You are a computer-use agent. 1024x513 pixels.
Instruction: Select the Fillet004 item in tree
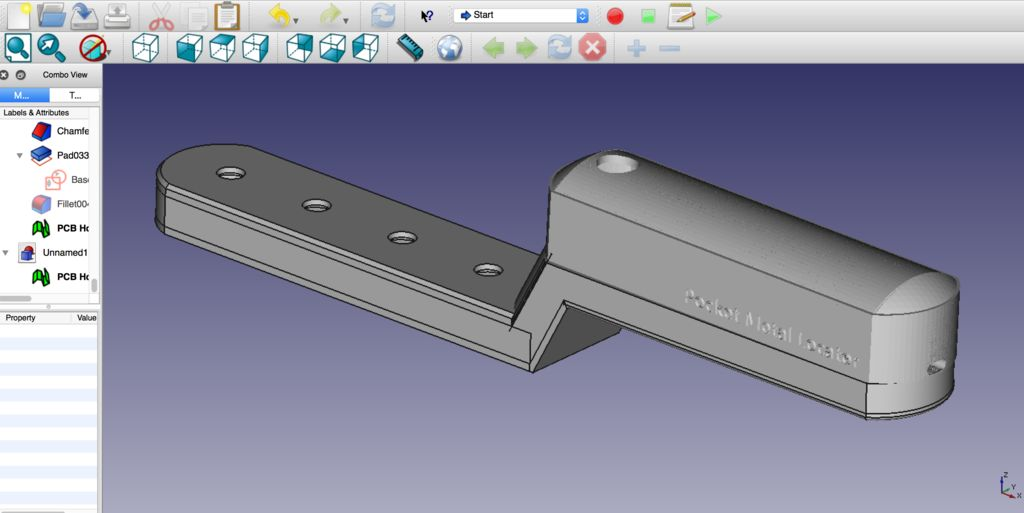73,204
